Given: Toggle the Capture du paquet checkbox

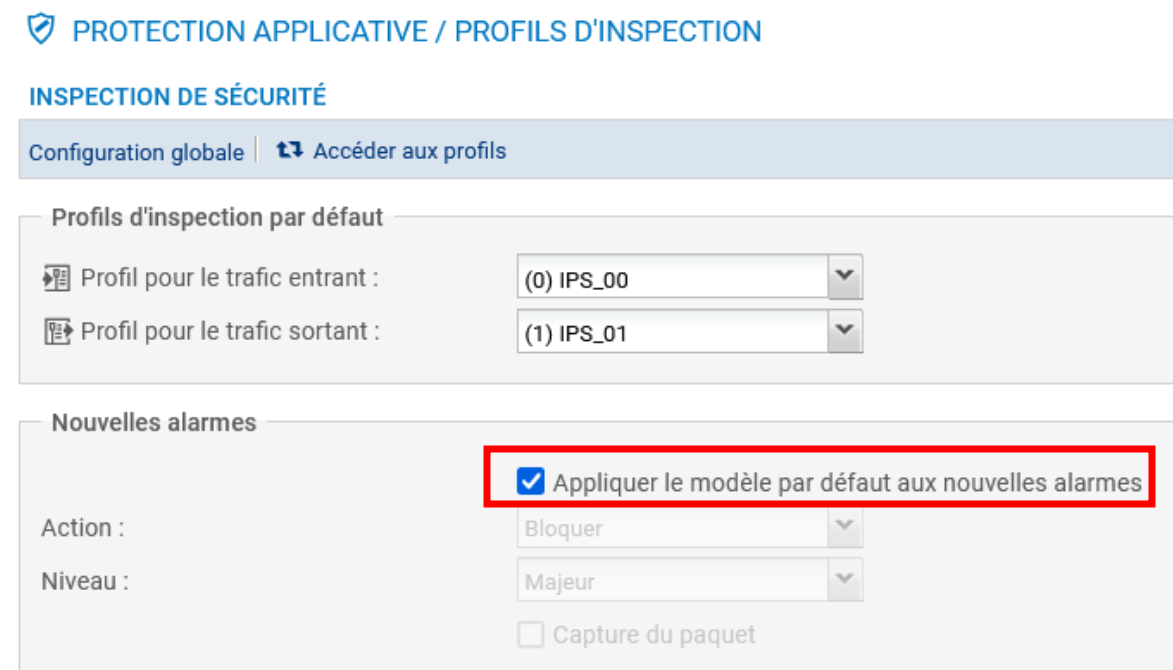Looking at the screenshot, I should 530,634.
